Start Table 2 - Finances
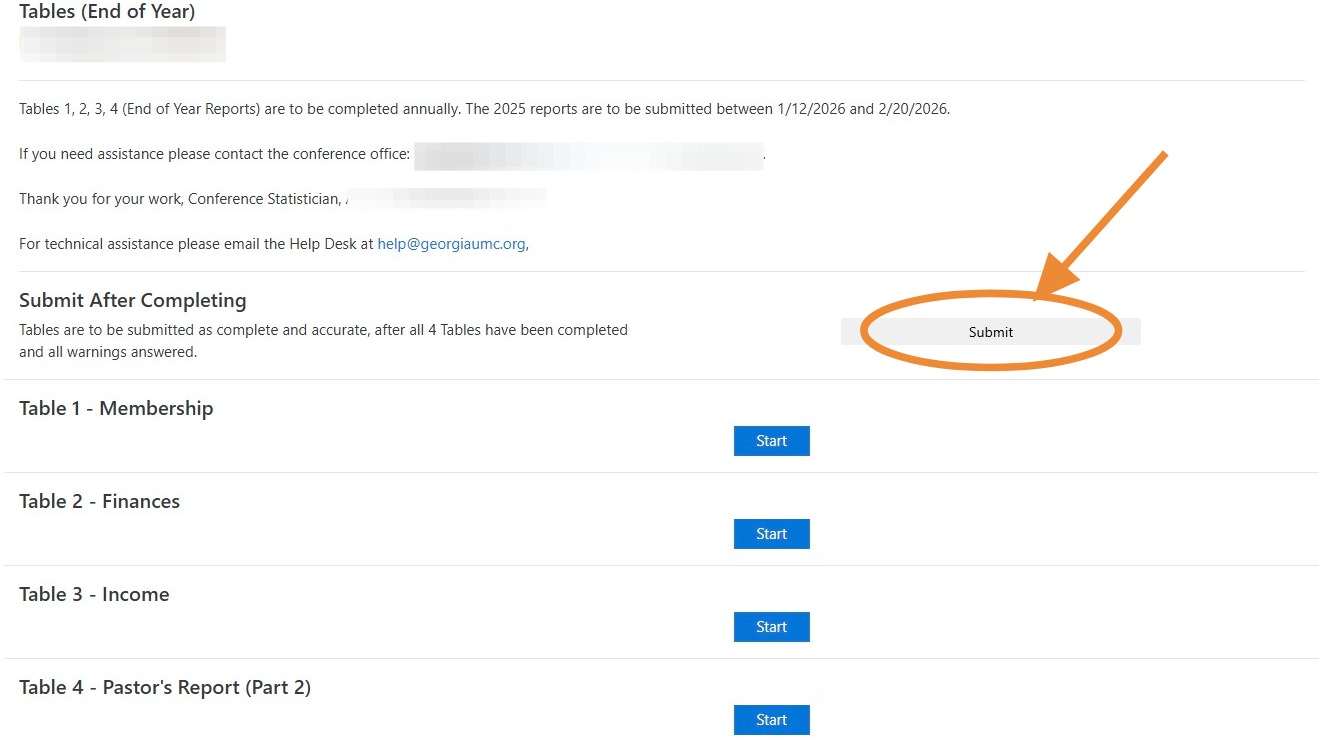 pos(771,534)
